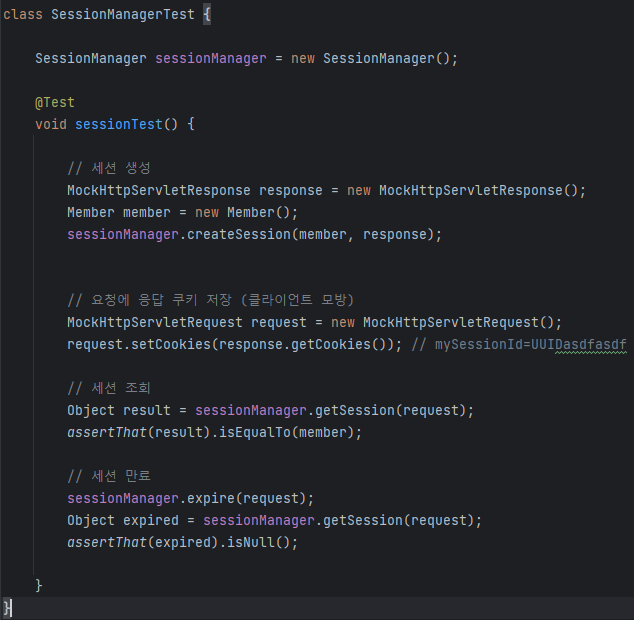Viewport: 634px width, 620px height.
Task: Click assertThat(result) call
Action: [138, 432]
